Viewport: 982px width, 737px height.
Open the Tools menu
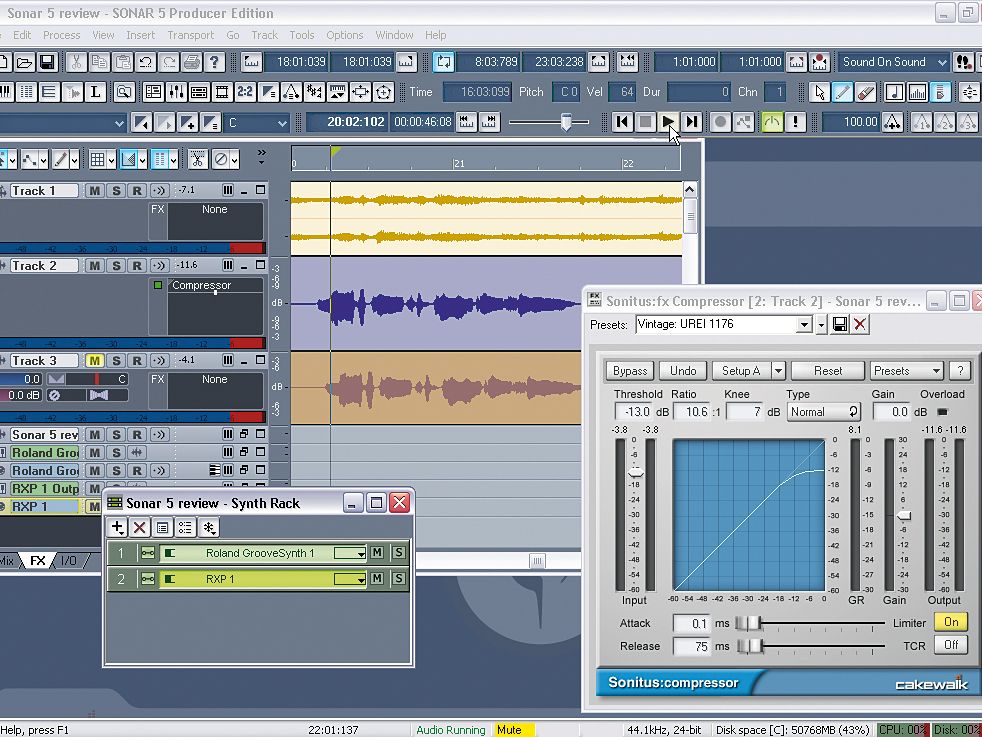[x=302, y=35]
